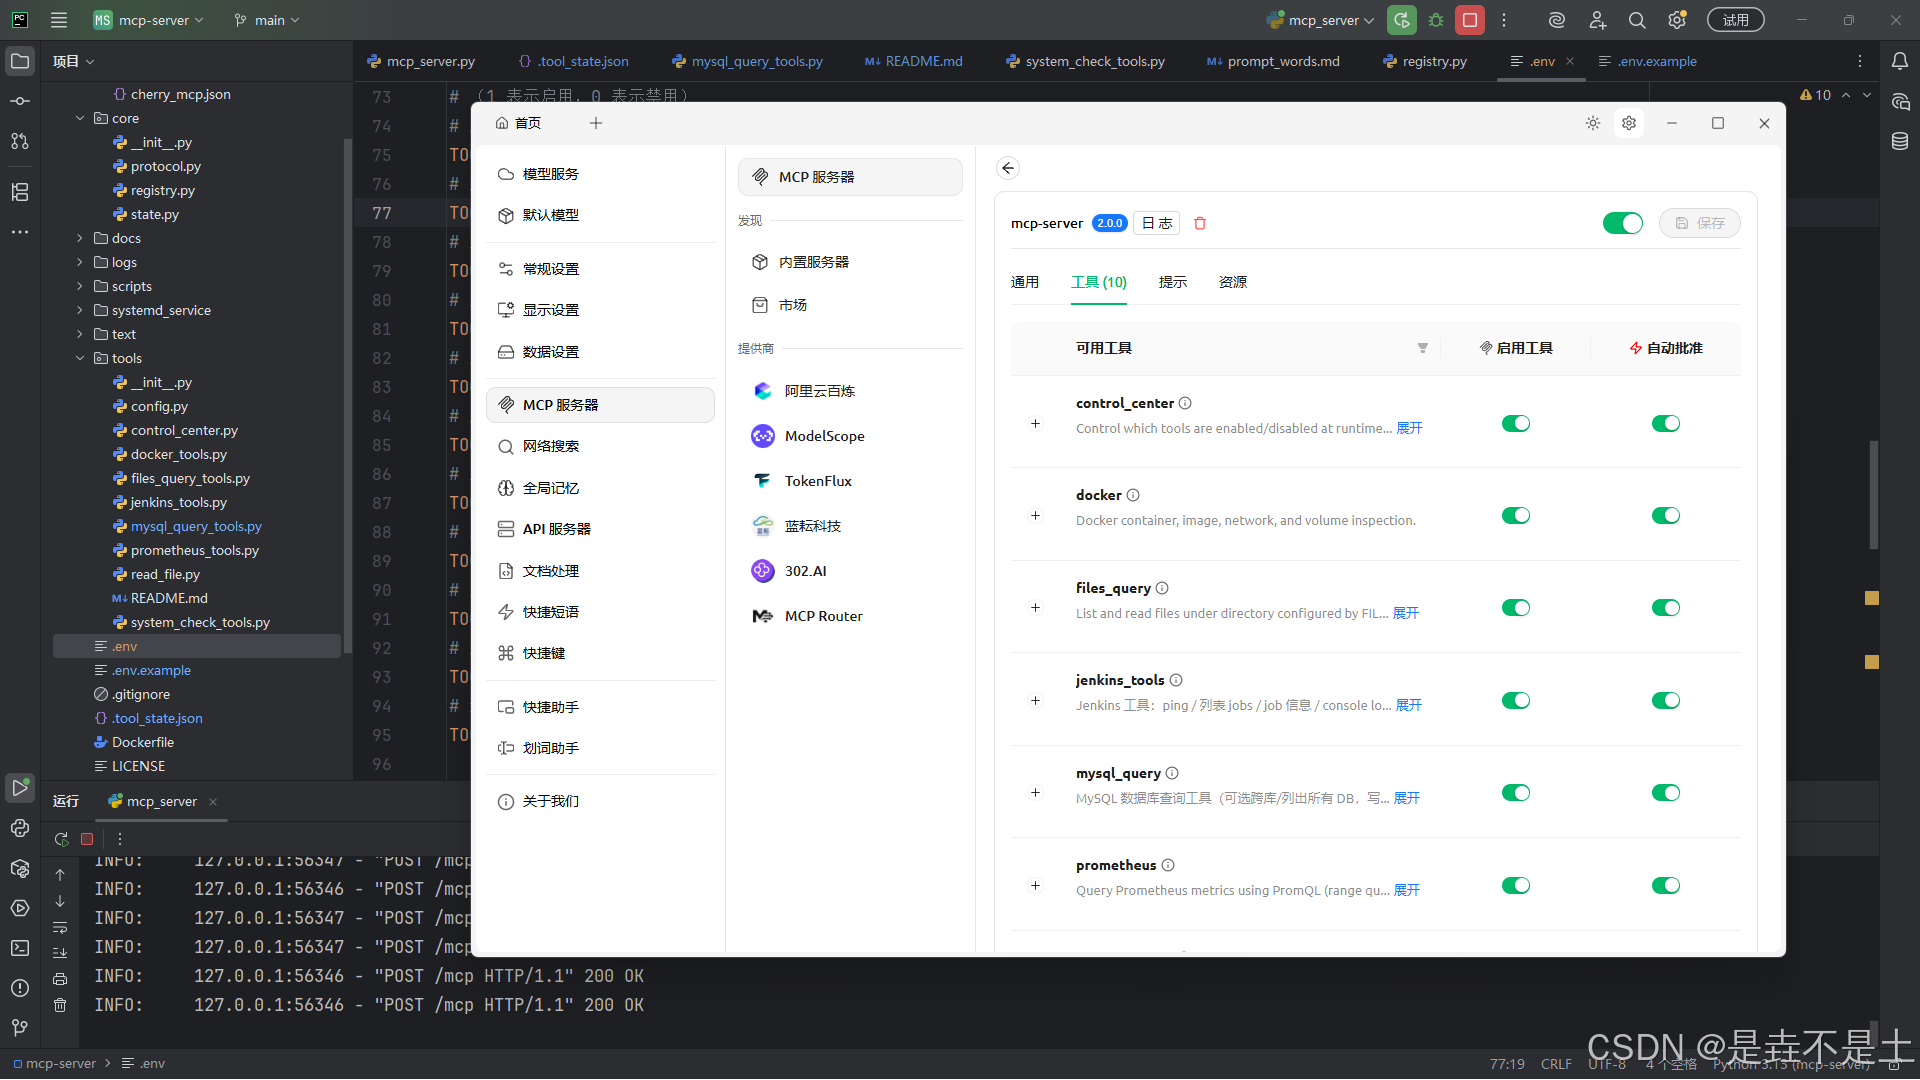
Task: Open PyCharm notifications bell icon
Action: click(x=1899, y=61)
